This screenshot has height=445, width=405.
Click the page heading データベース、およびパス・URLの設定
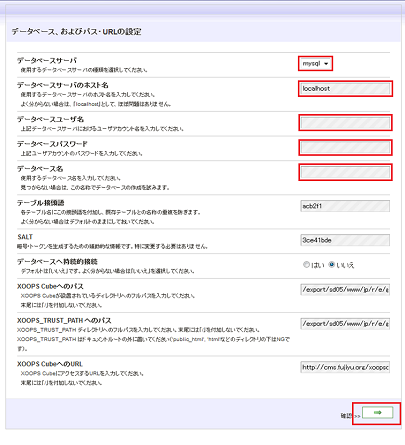tap(76, 32)
